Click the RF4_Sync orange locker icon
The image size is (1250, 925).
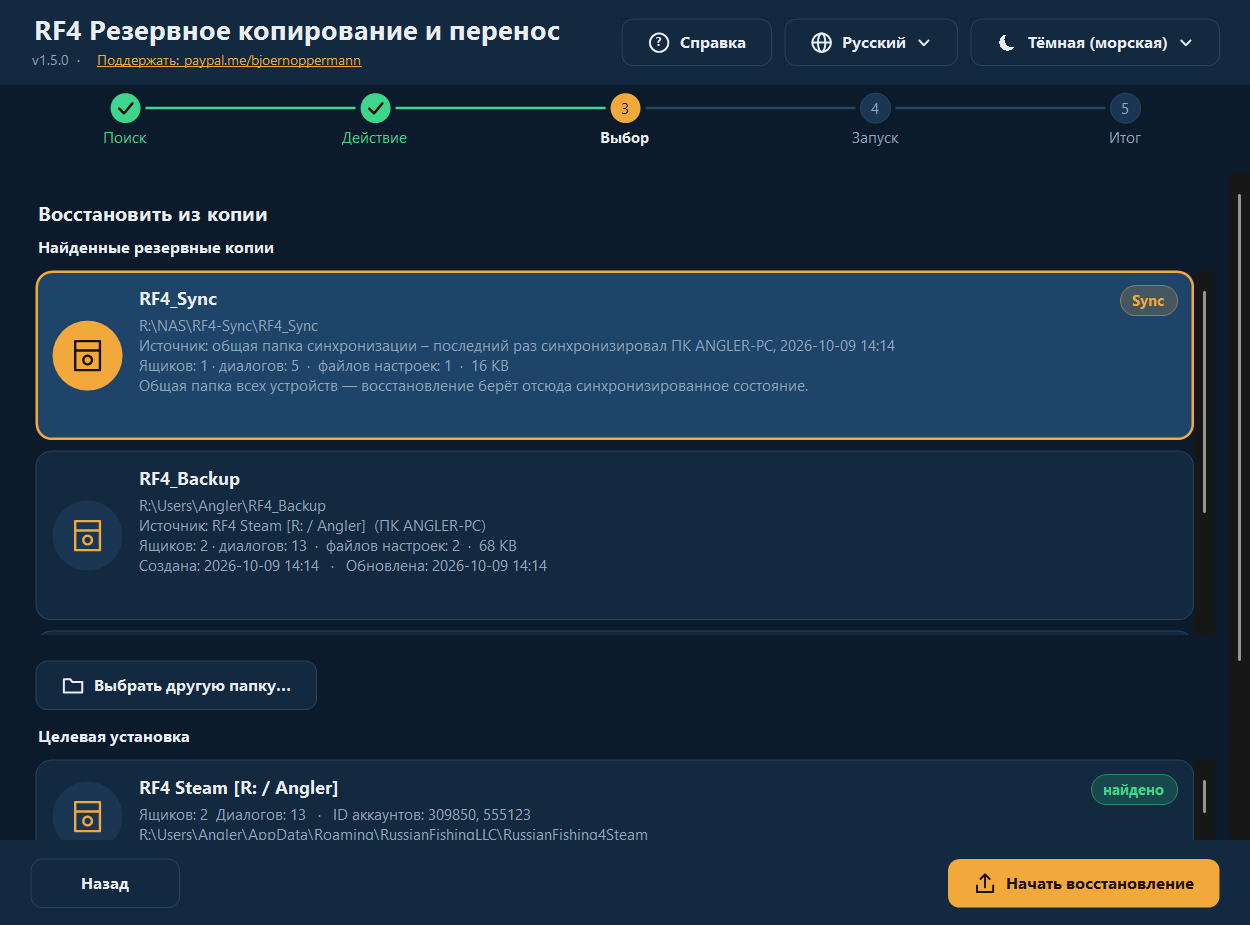tap(87, 355)
